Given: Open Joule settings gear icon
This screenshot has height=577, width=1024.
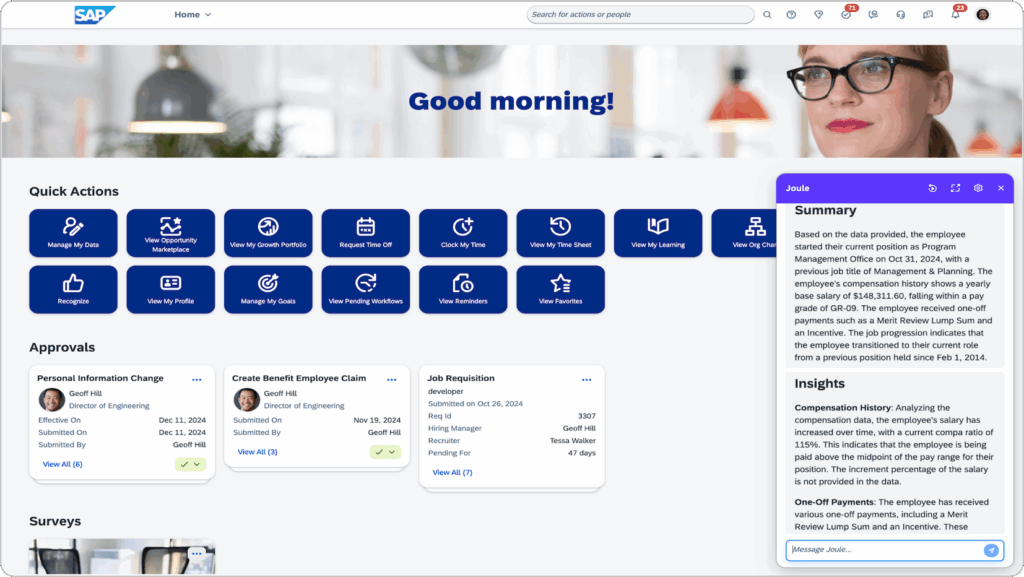Looking at the screenshot, I should point(978,188).
